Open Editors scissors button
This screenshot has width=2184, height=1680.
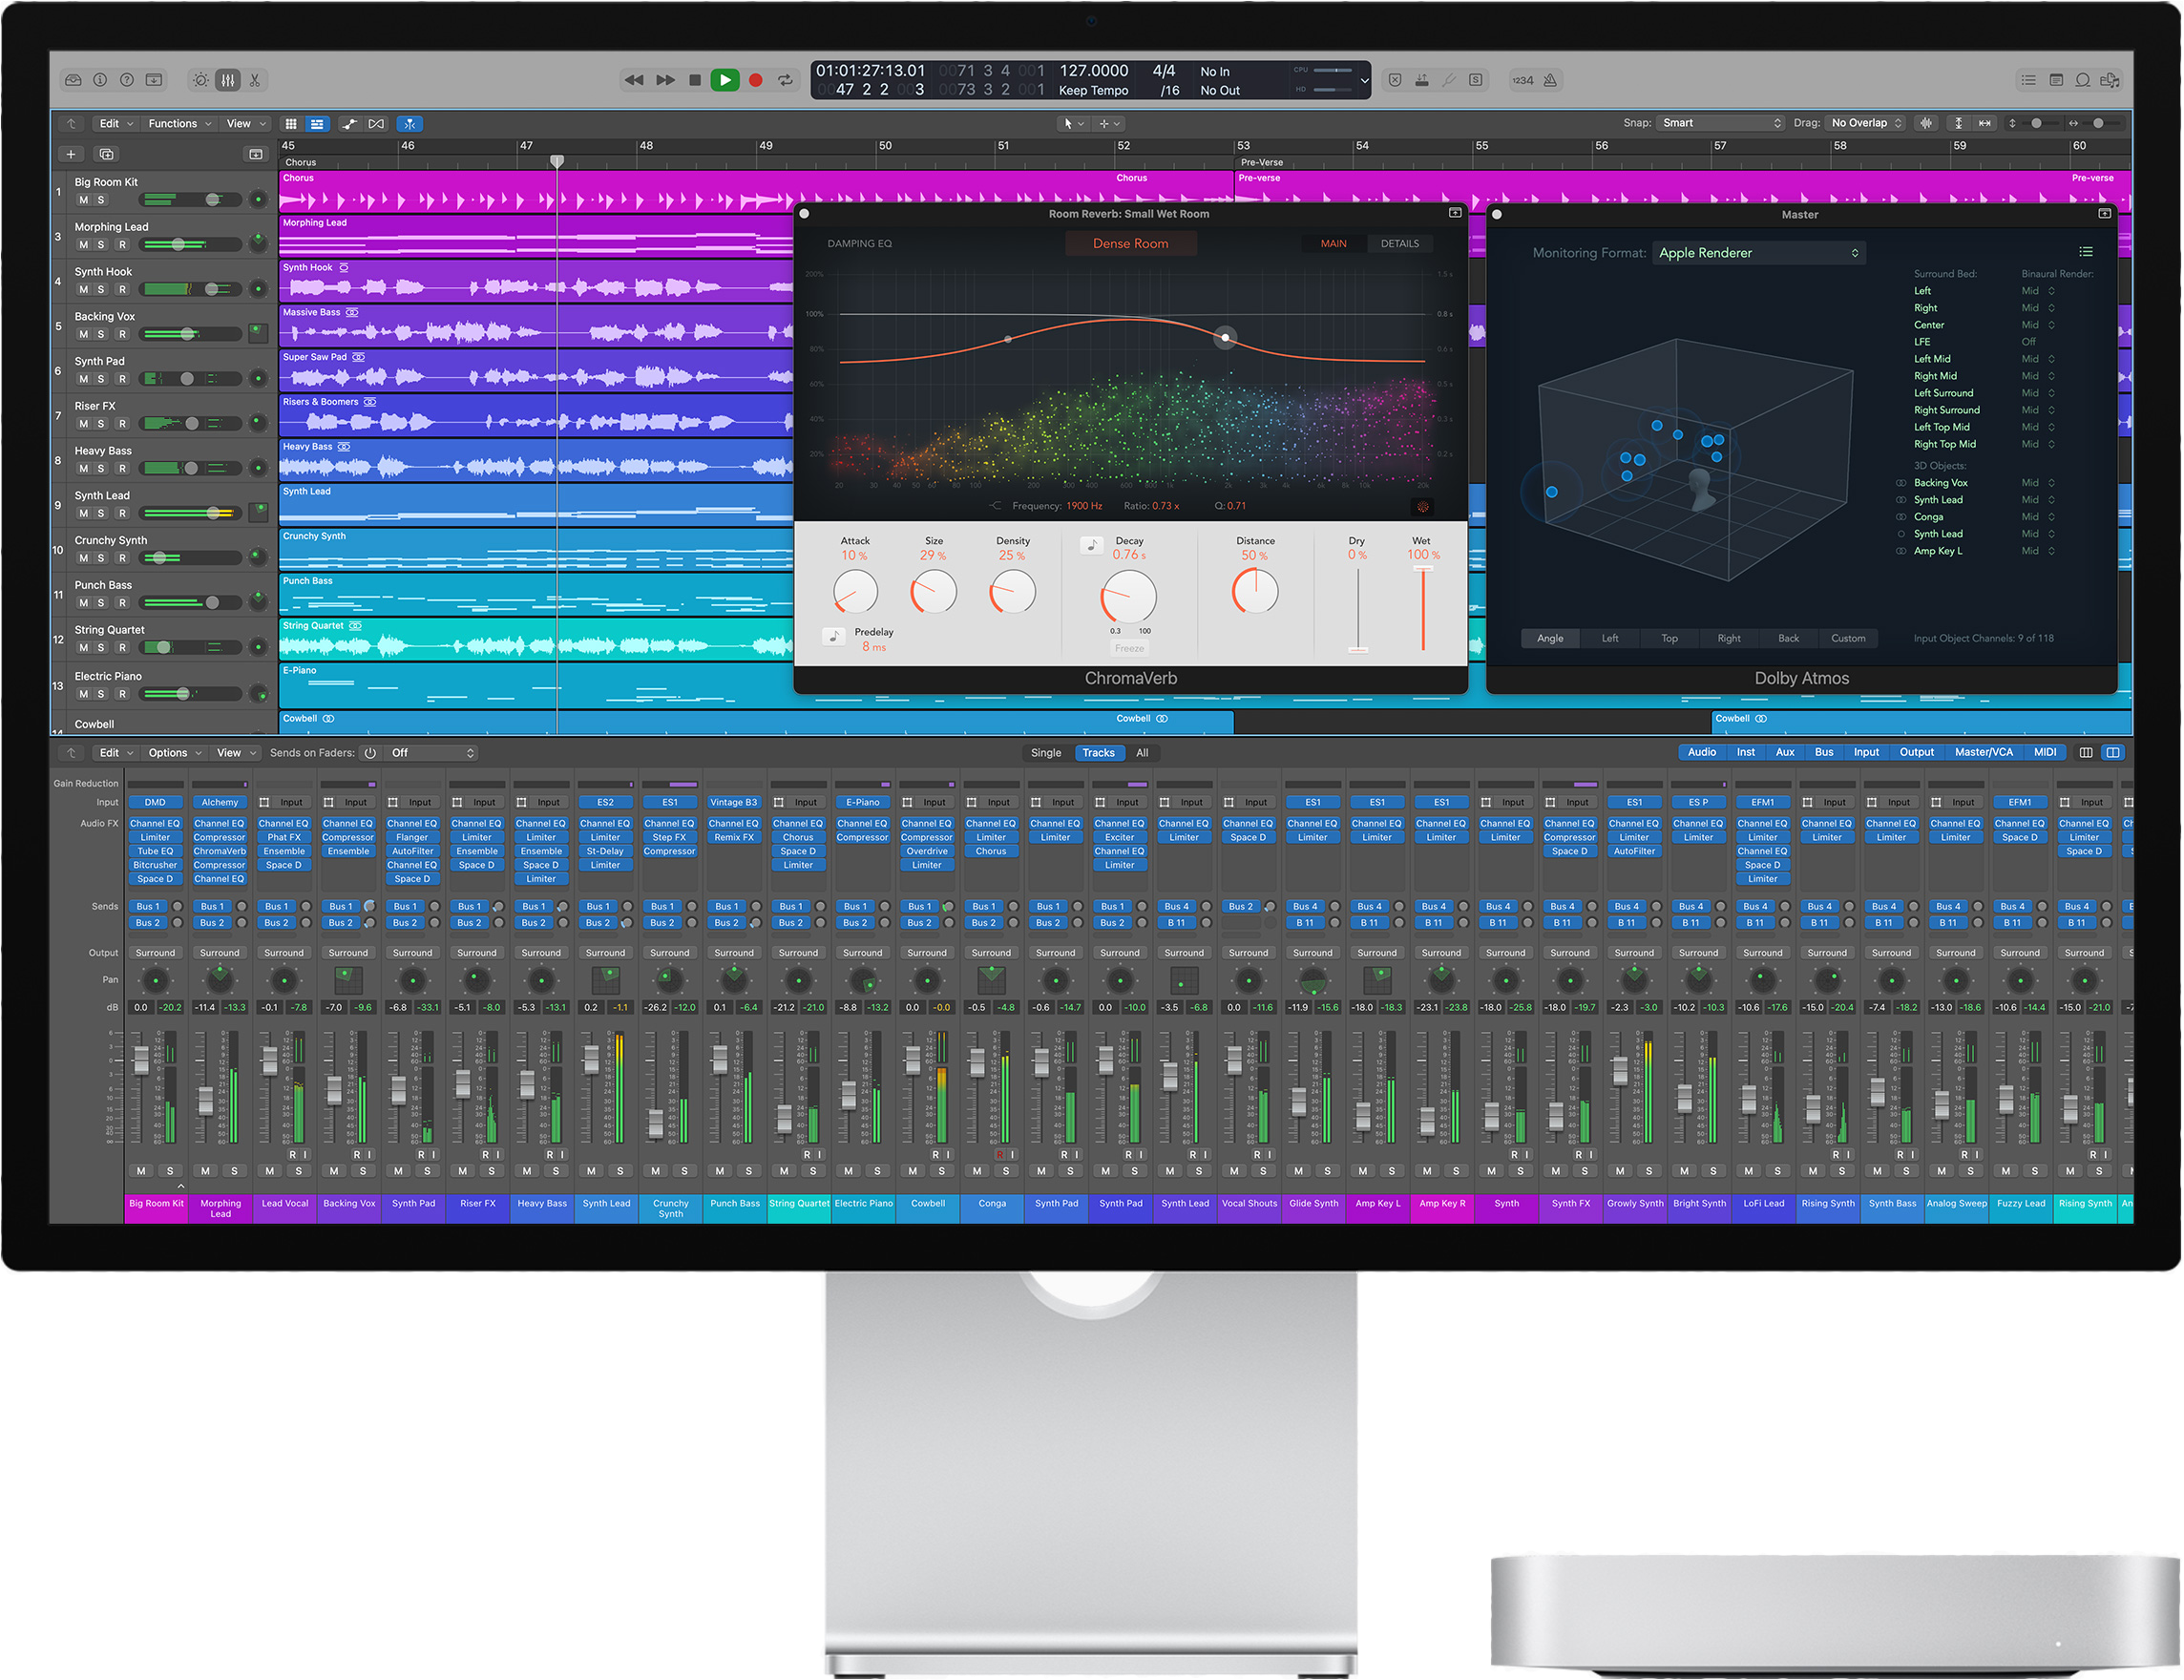click(255, 80)
